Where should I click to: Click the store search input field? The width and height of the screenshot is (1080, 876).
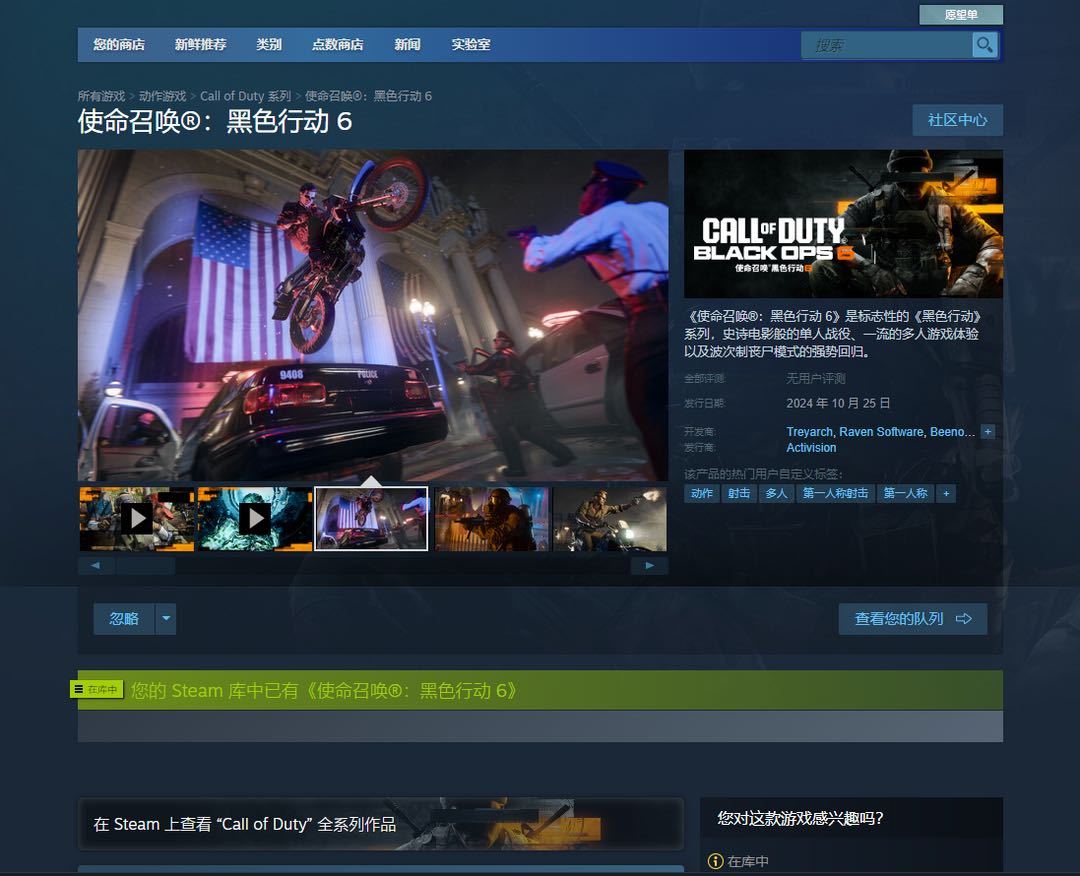[x=887, y=45]
